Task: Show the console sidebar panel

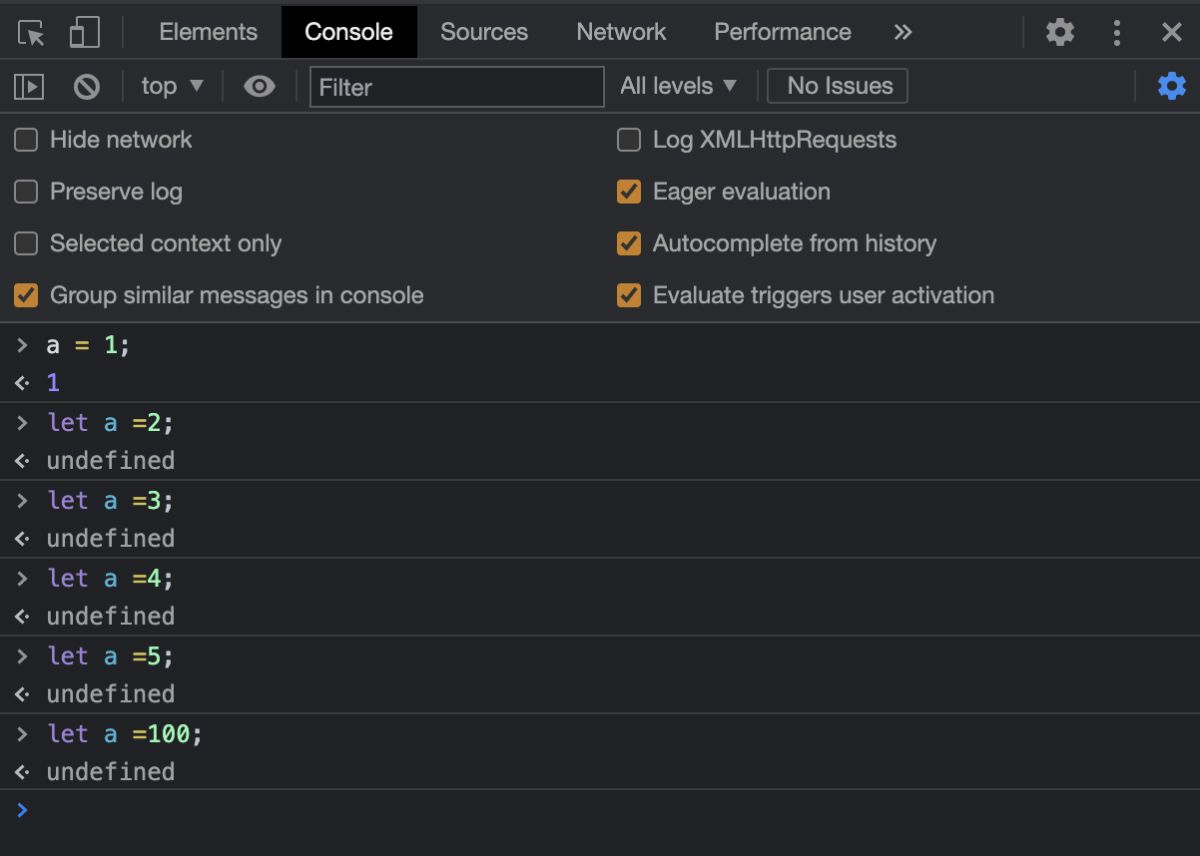Action: pyautogui.click(x=29, y=87)
